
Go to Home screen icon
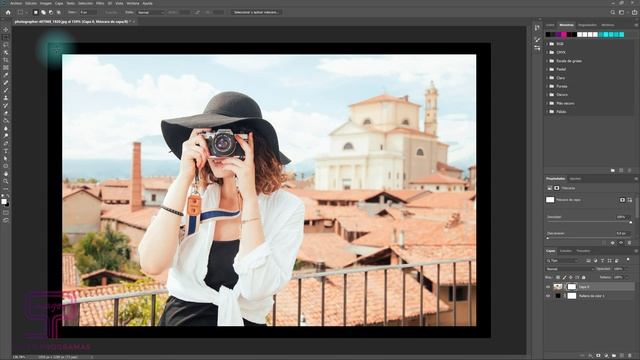tap(8, 13)
